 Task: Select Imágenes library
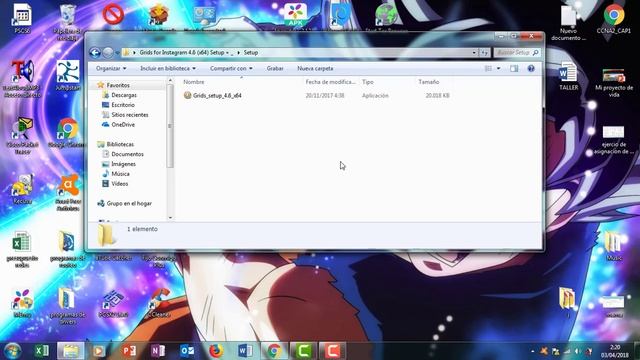[x=123, y=164]
